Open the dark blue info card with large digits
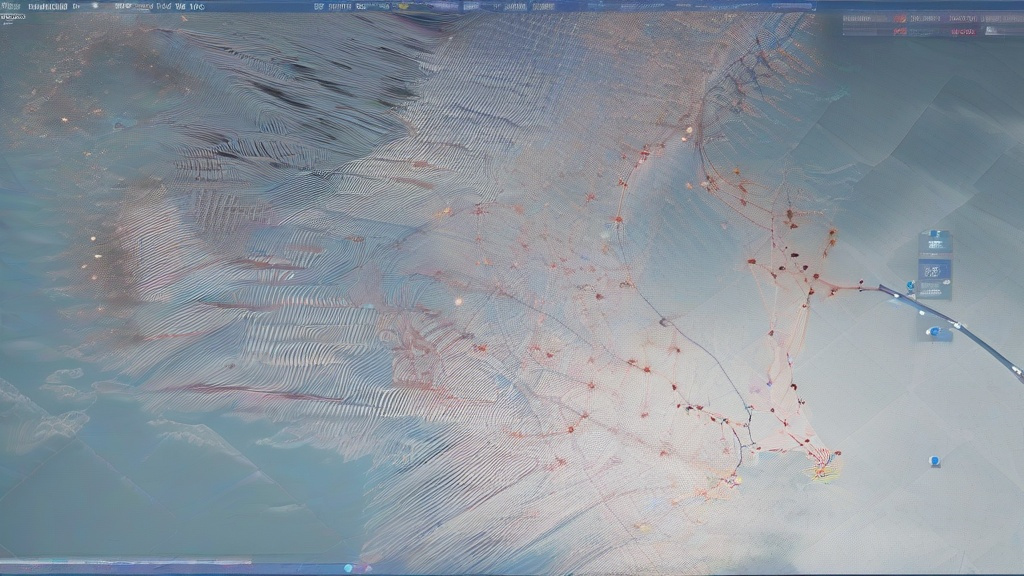This screenshot has width=1024, height=576. 935,270
